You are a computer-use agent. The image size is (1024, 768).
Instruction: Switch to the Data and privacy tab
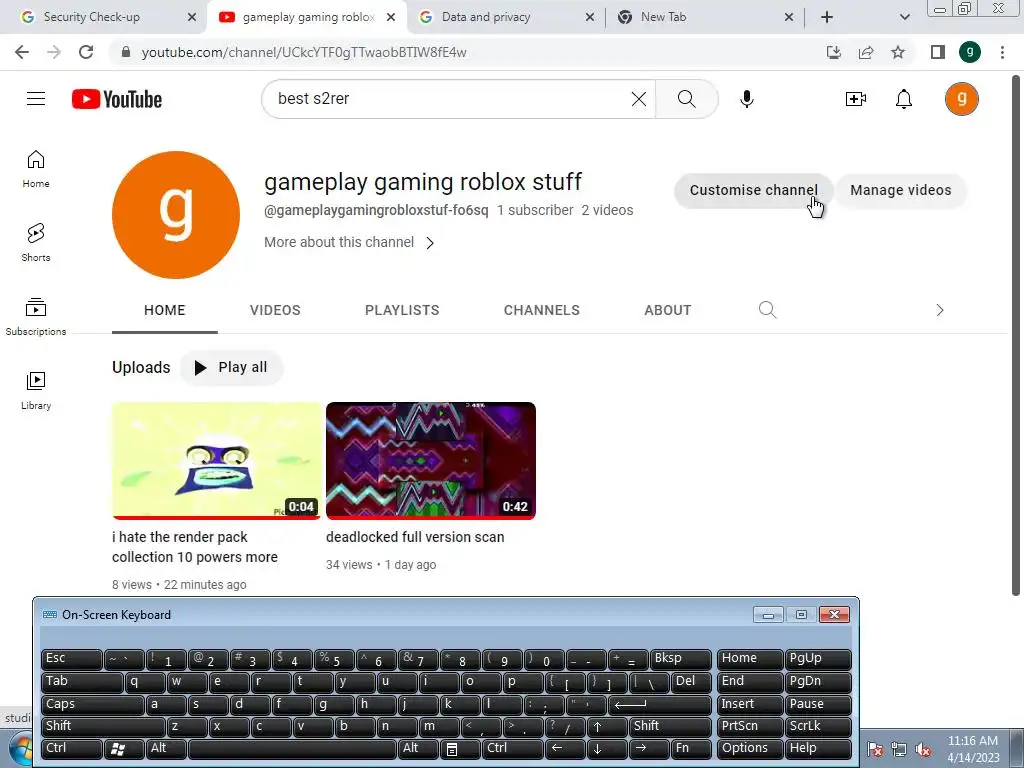[x=486, y=17]
